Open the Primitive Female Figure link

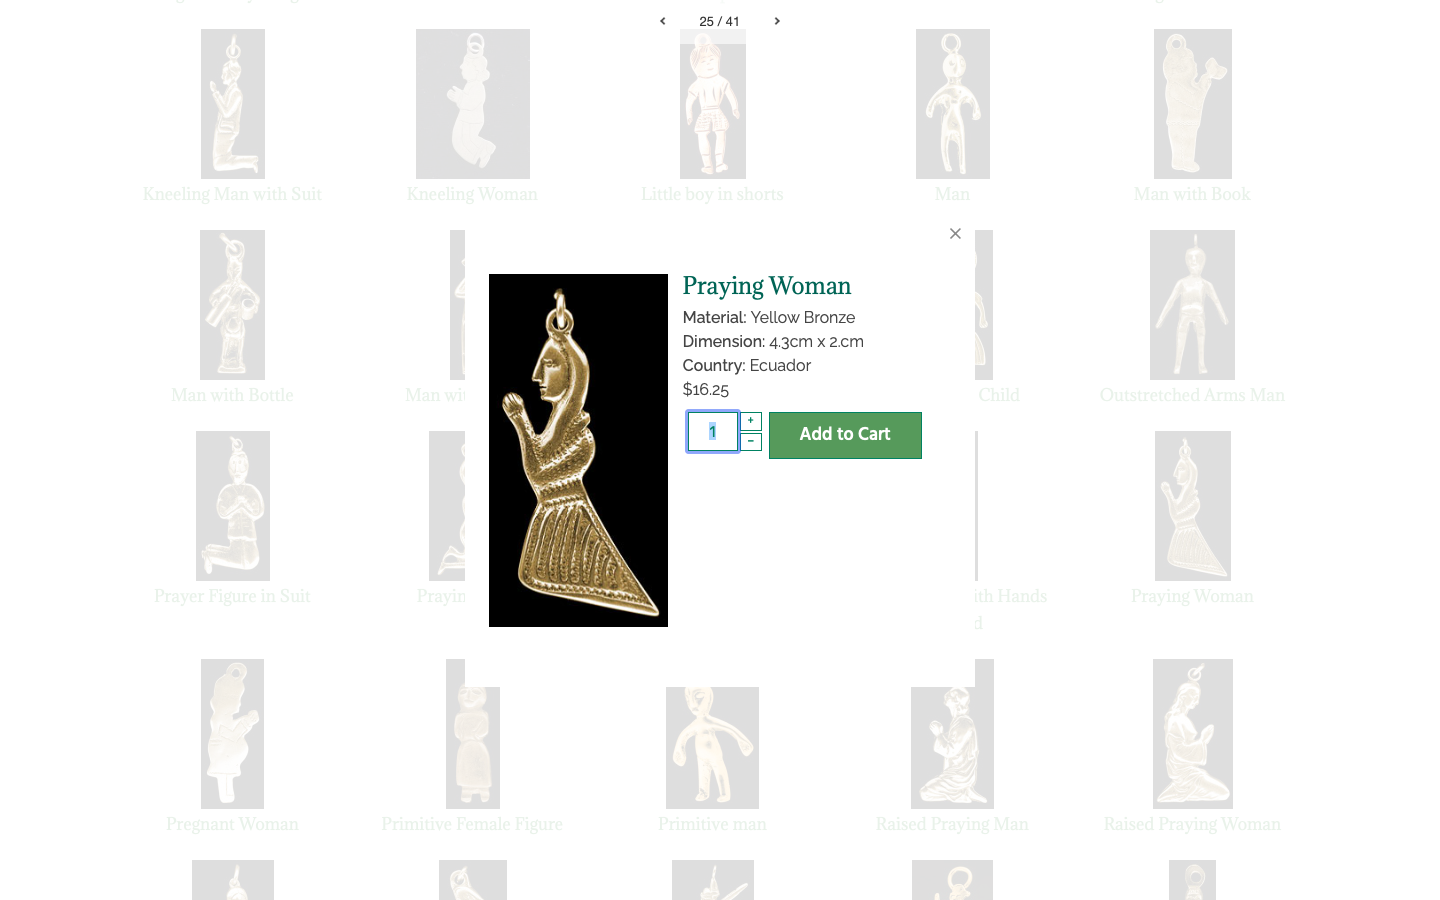click(x=472, y=824)
